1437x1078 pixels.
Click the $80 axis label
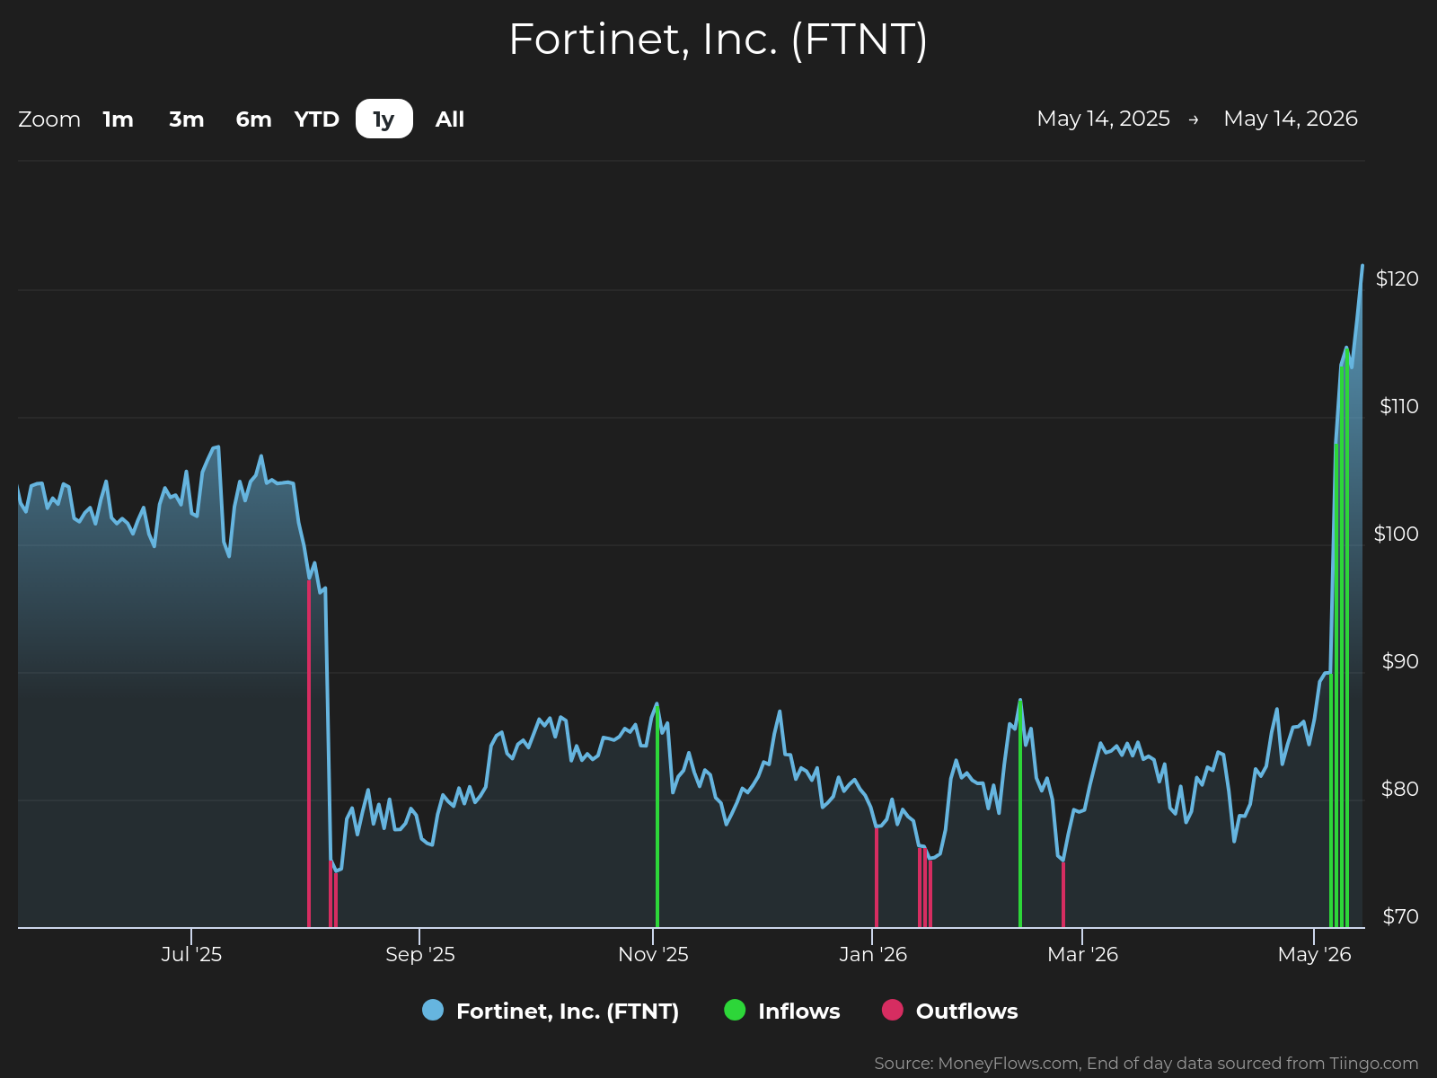tap(1400, 789)
